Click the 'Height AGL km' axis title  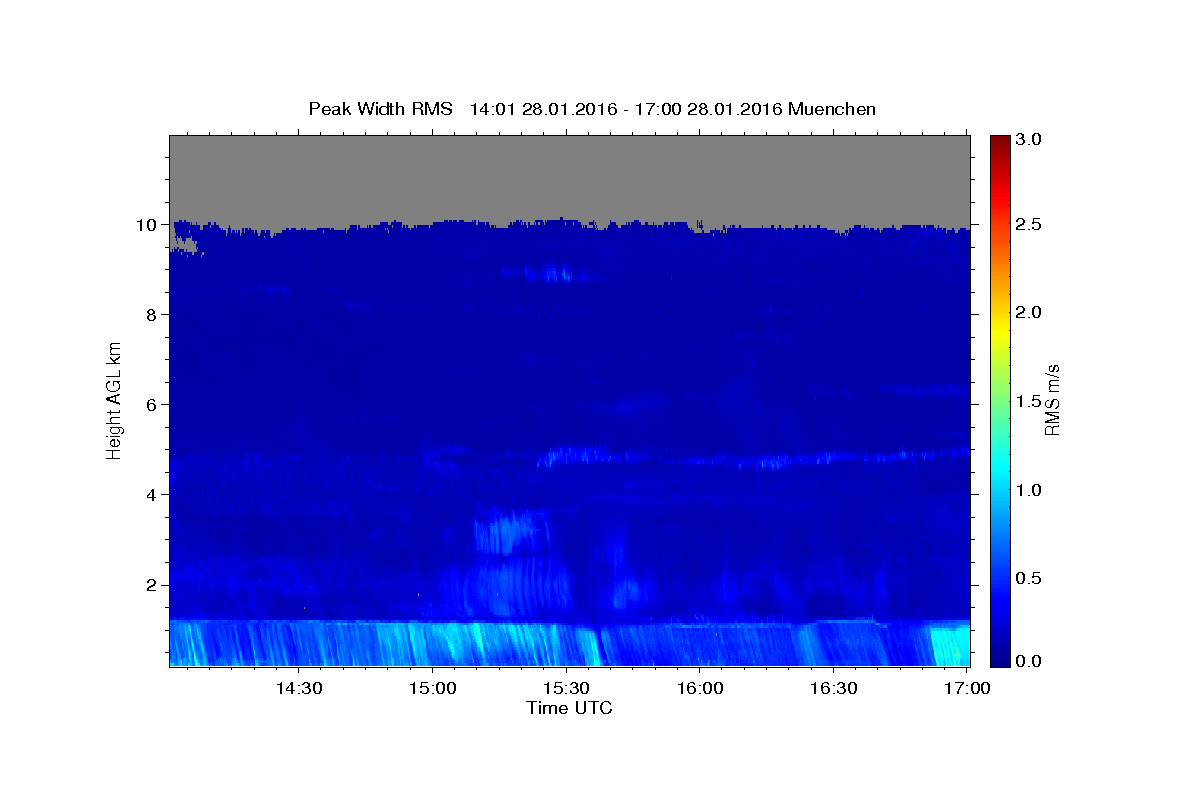[x=115, y=401]
